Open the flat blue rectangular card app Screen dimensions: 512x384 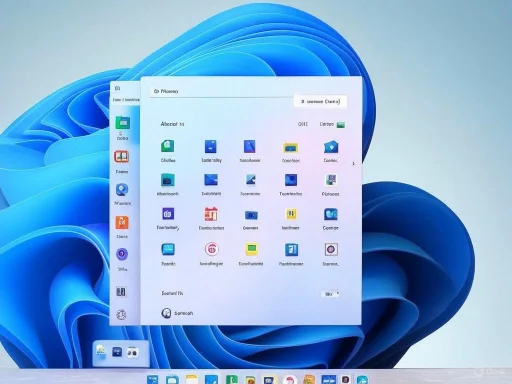tap(251, 215)
